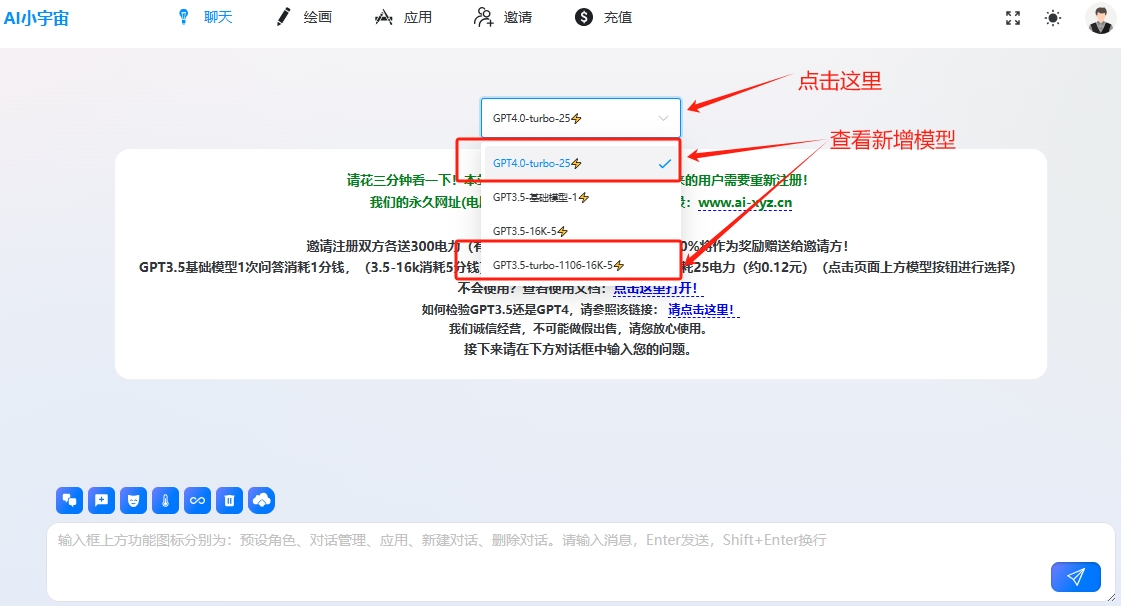1121x606 pixels.
Task: Switch to the 绘画 drawing tab
Action: coord(304,17)
